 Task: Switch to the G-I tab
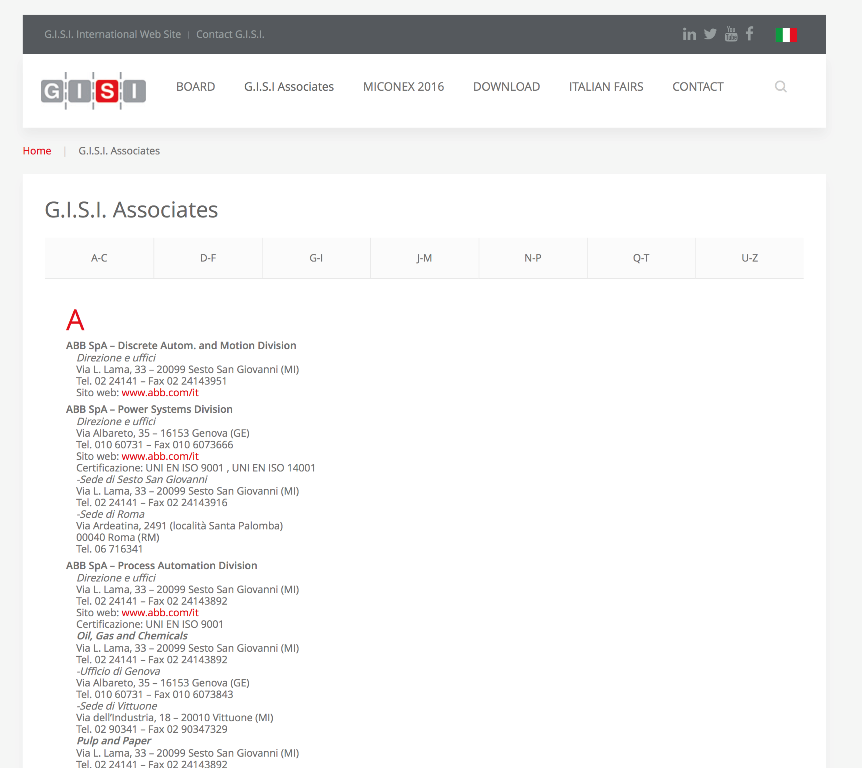pyautogui.click(x=316, y=258)
